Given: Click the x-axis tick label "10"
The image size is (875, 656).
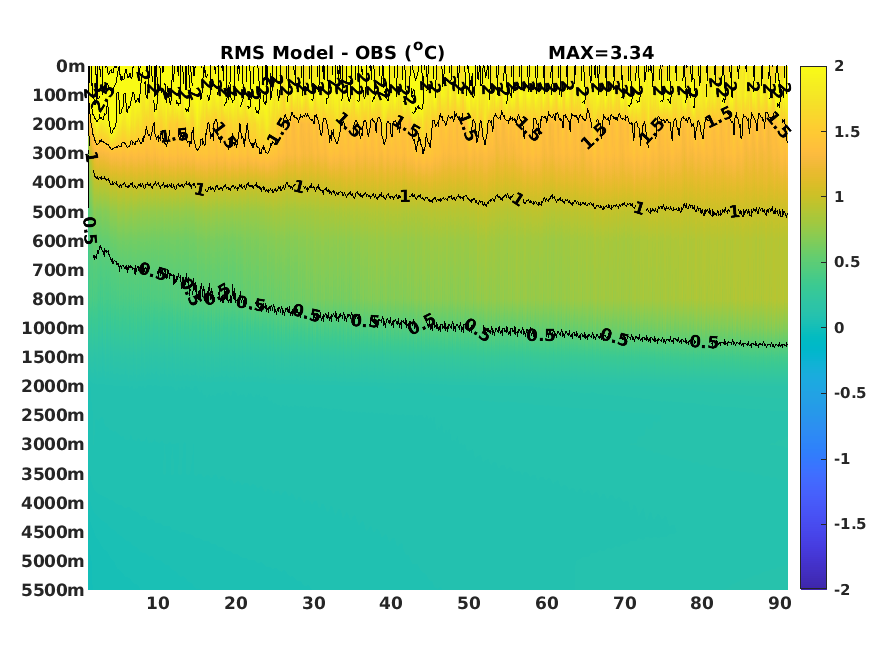Looking at the screenshot, I should tap(158, 604).
